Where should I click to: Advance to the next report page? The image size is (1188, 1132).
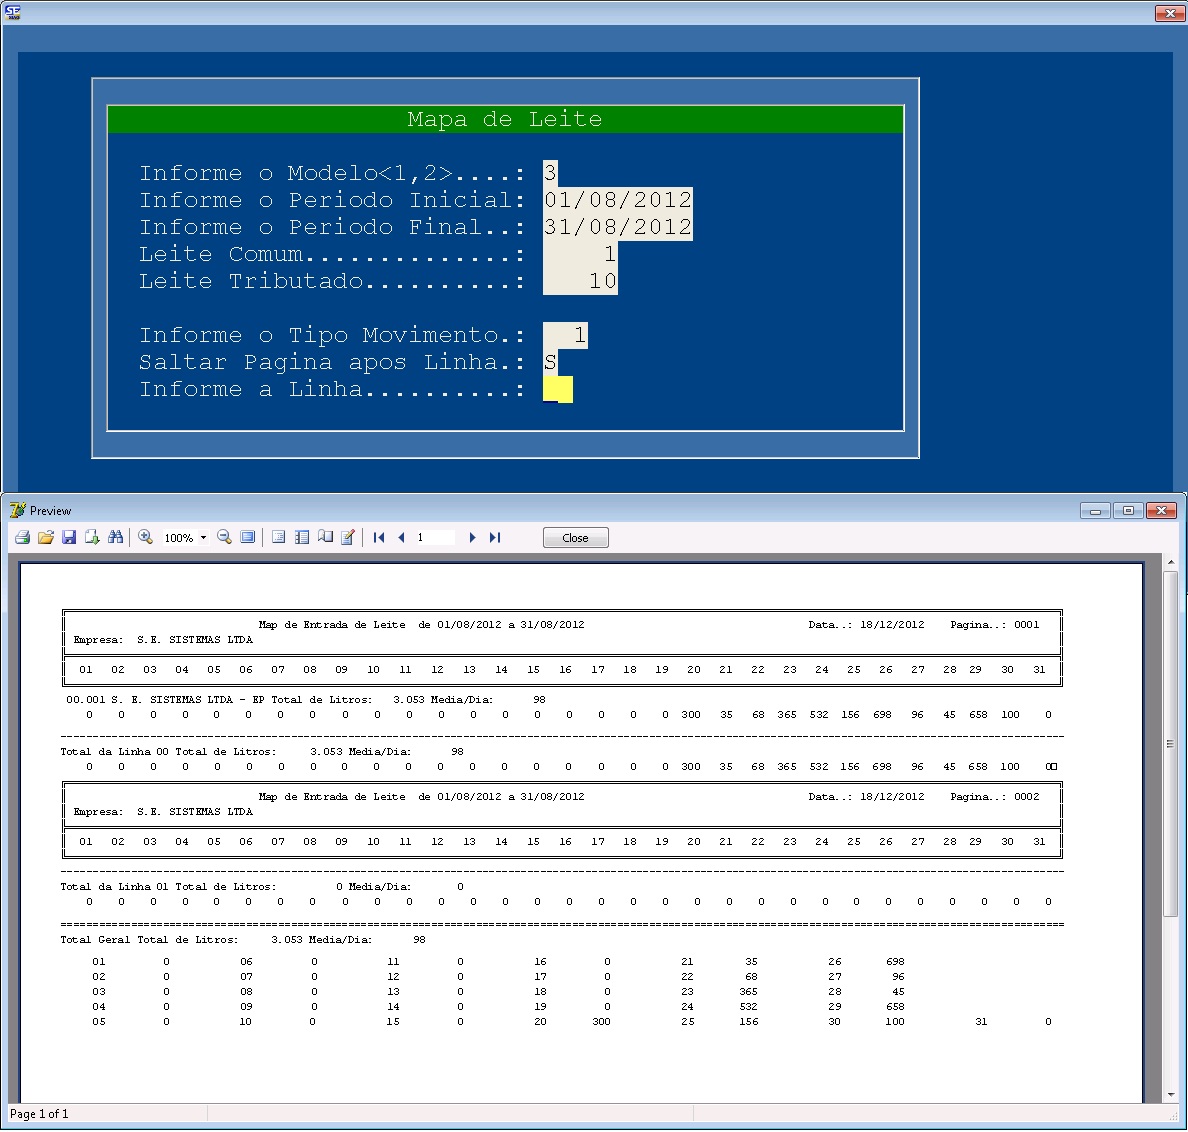click(472, 537)
